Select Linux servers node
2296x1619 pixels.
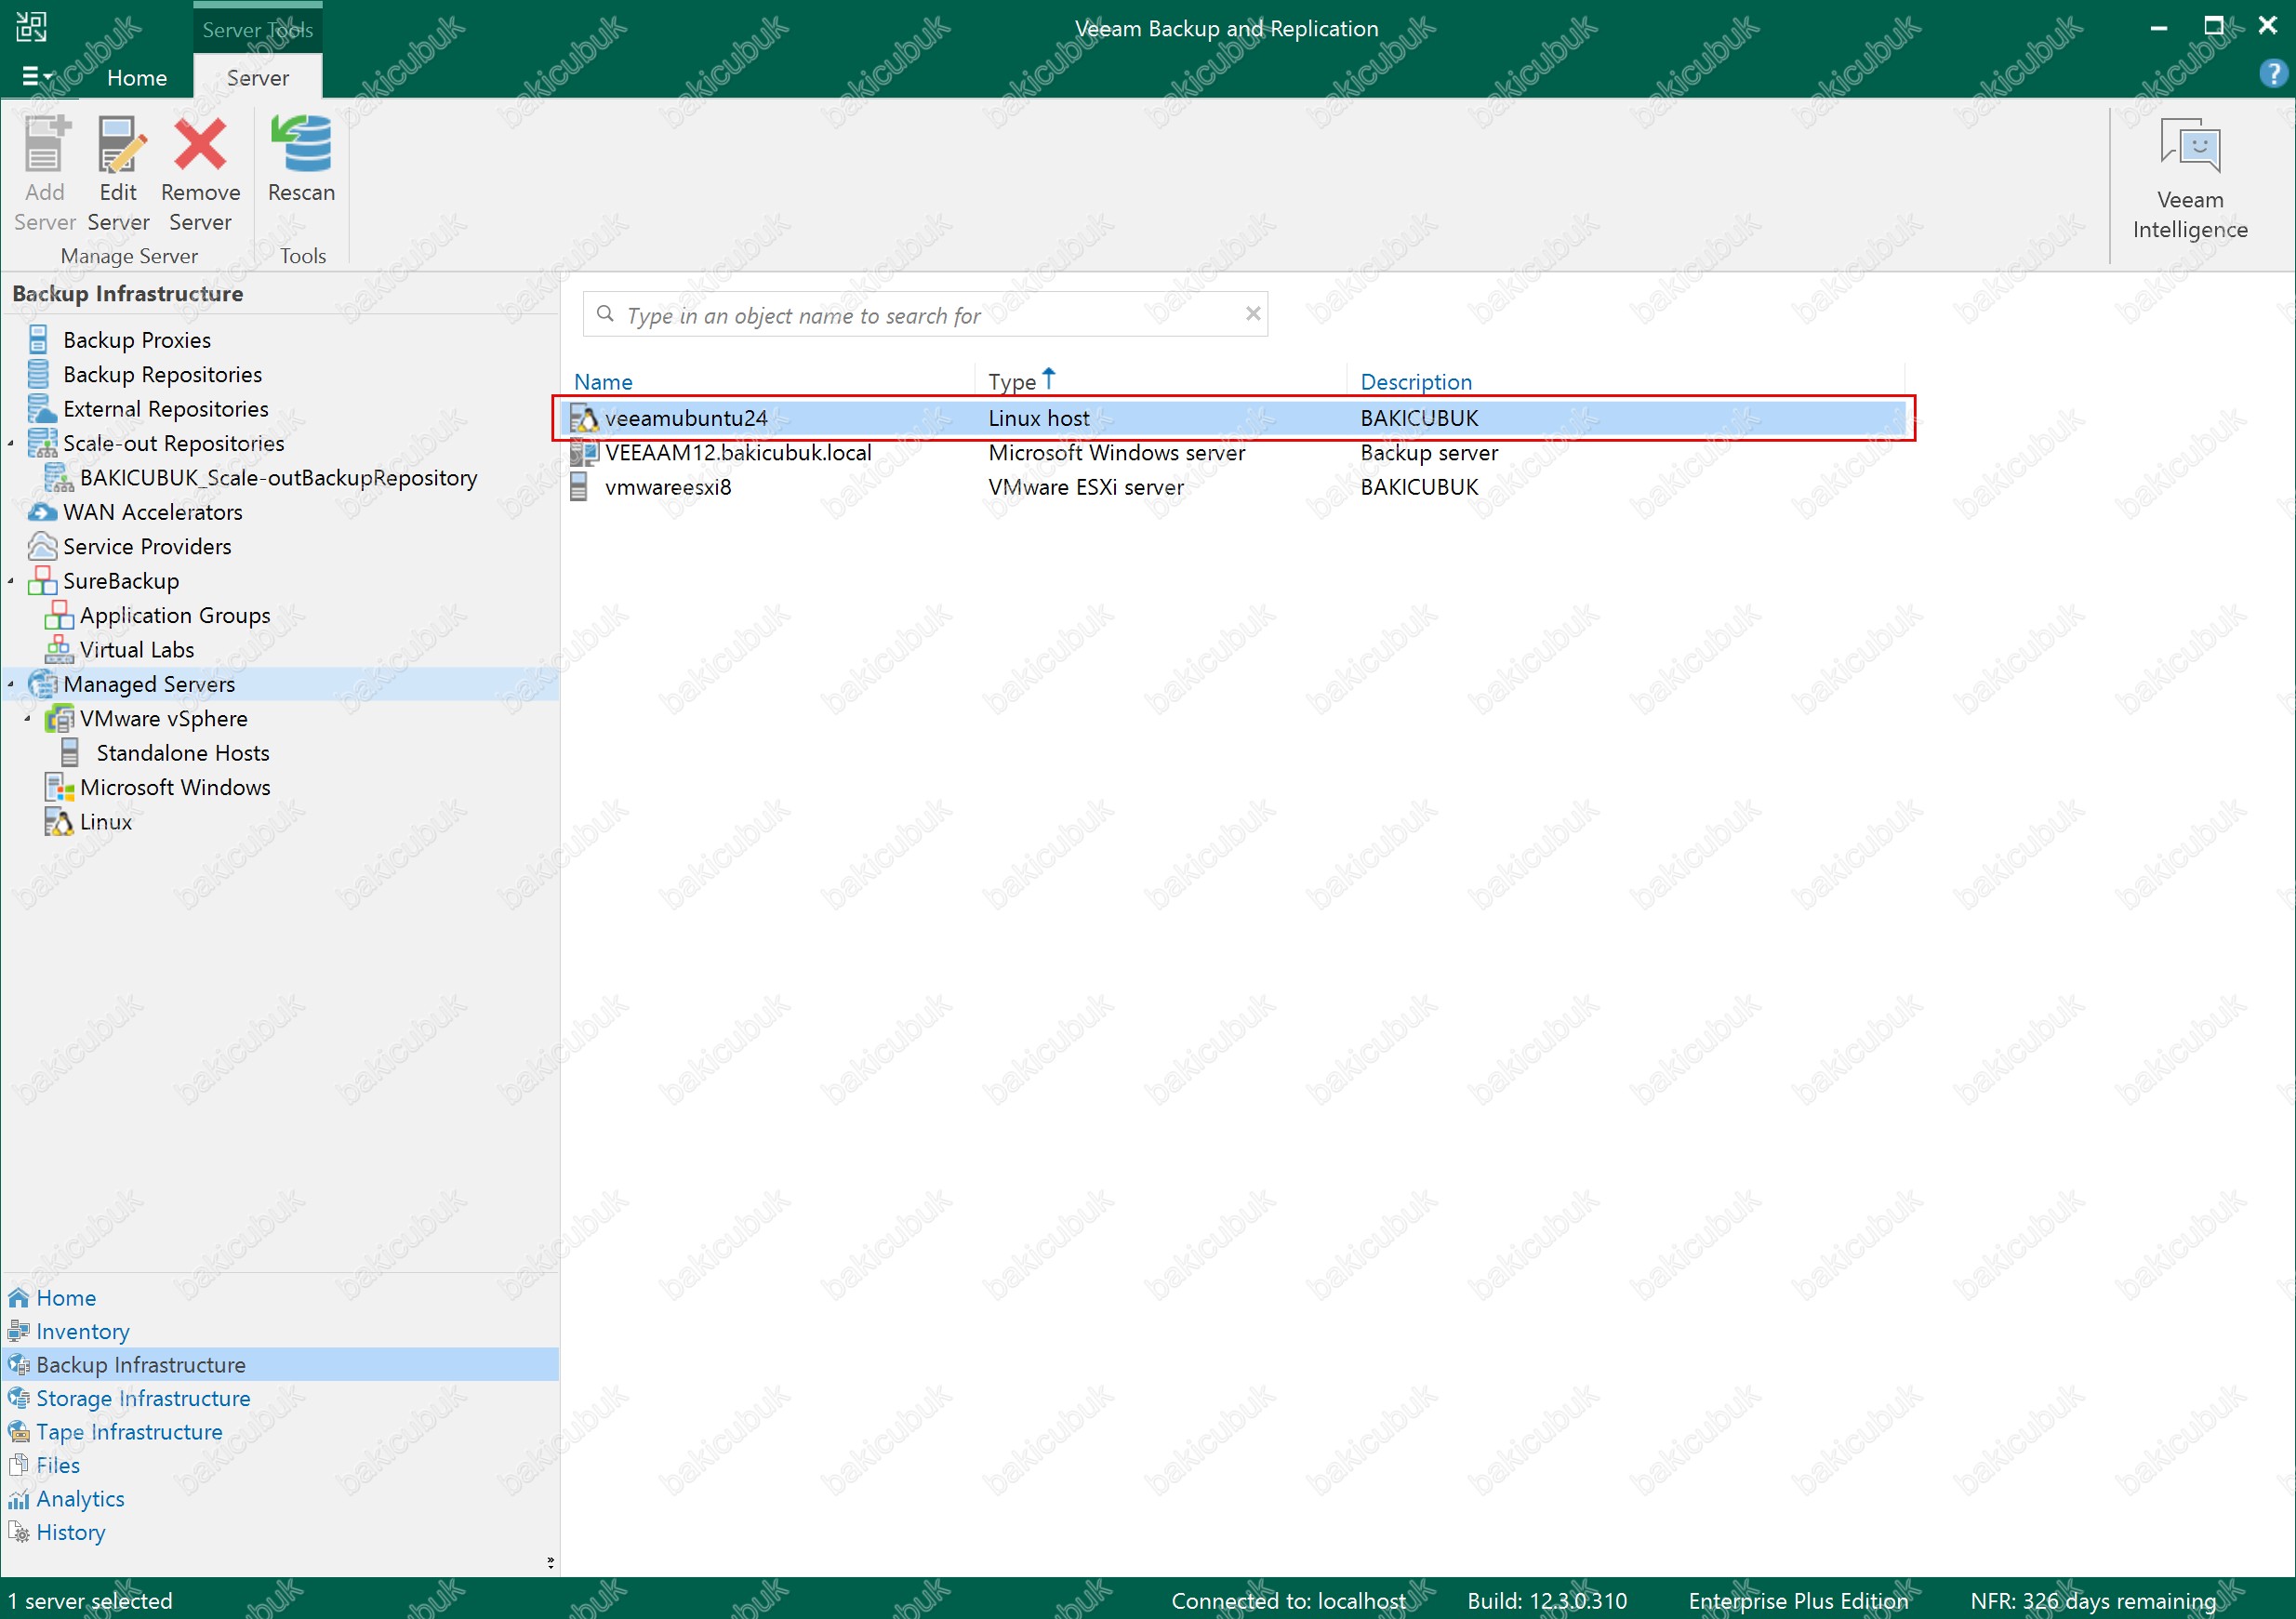(x=105, y=822)
